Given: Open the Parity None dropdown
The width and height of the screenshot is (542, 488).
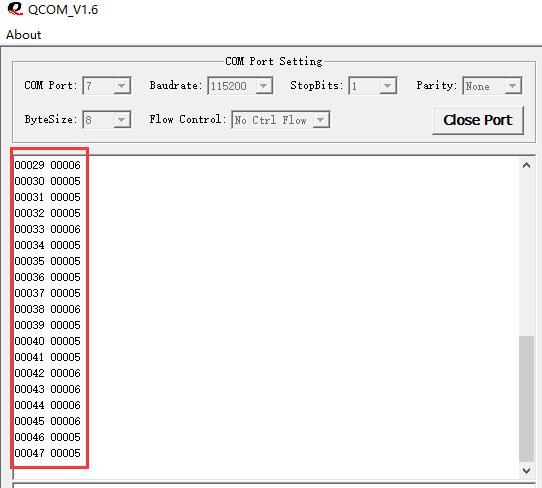Looking at the screenshot, I should pyautogui.click(x=492, y=85).
